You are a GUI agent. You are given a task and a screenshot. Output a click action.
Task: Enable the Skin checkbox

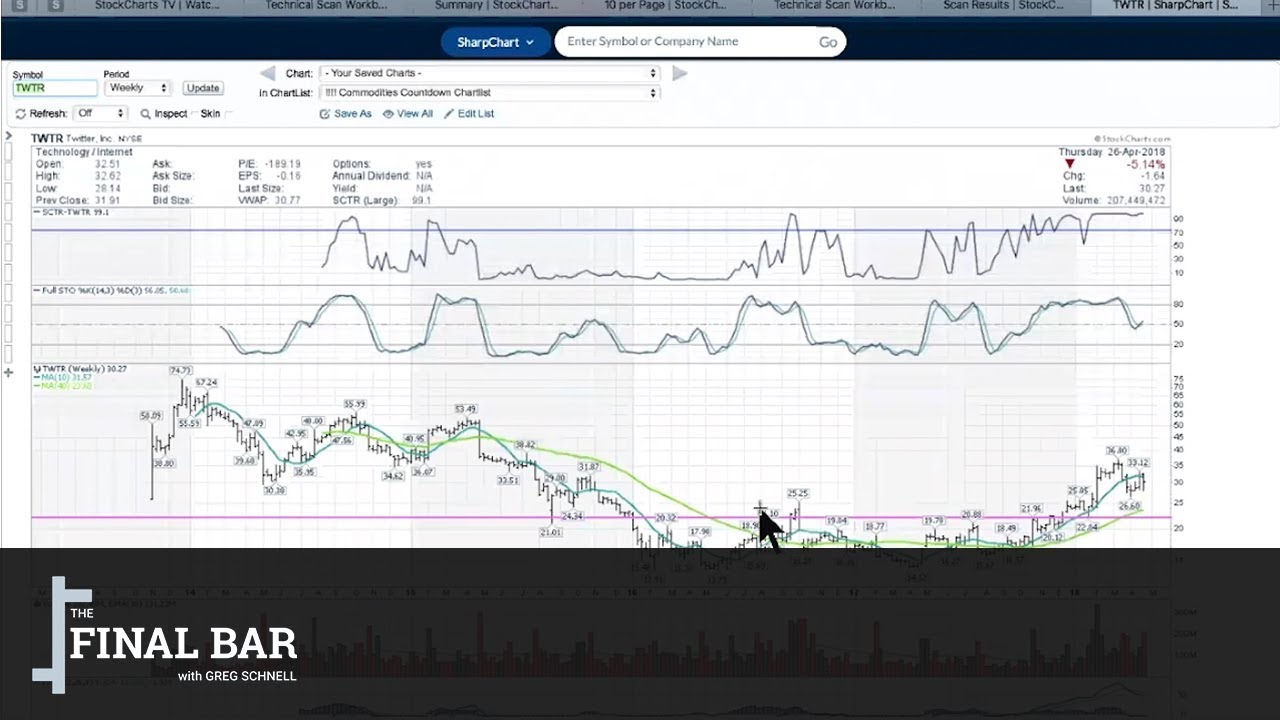pos(228,114)
